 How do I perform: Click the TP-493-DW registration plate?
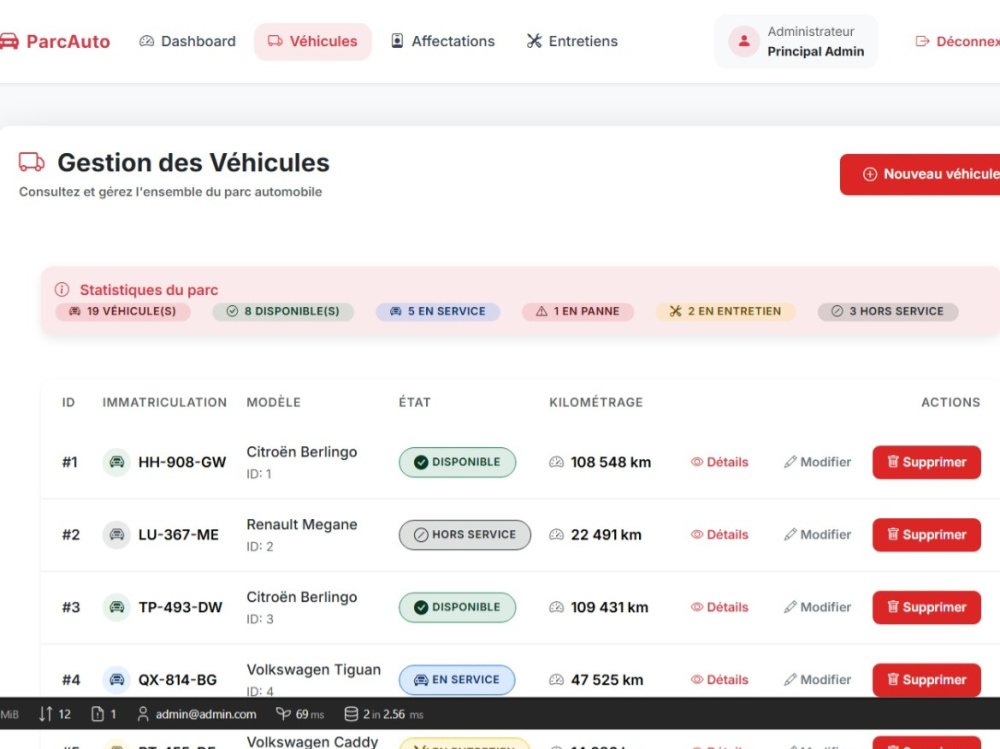point(180,607)
